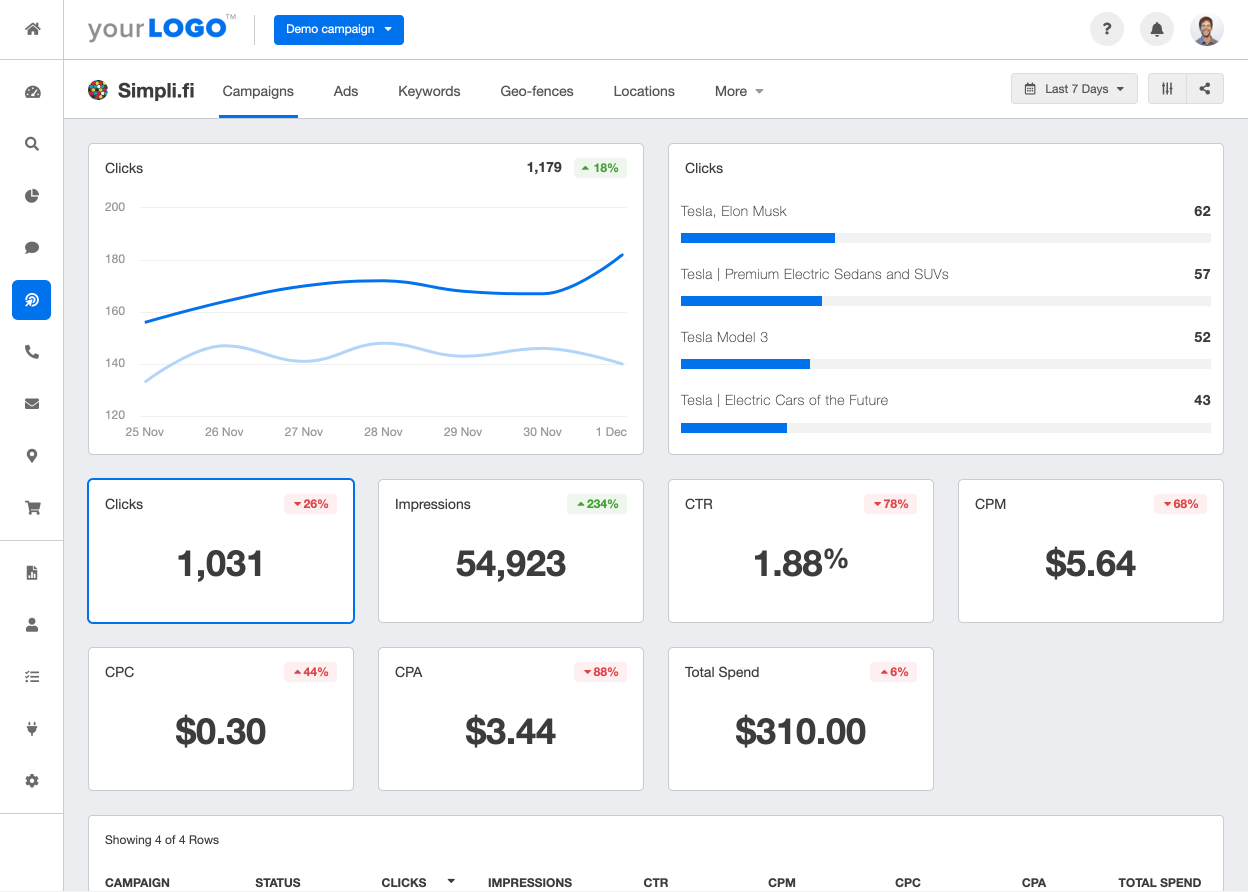Switch to the Geo-fences tab

(537, 91)
